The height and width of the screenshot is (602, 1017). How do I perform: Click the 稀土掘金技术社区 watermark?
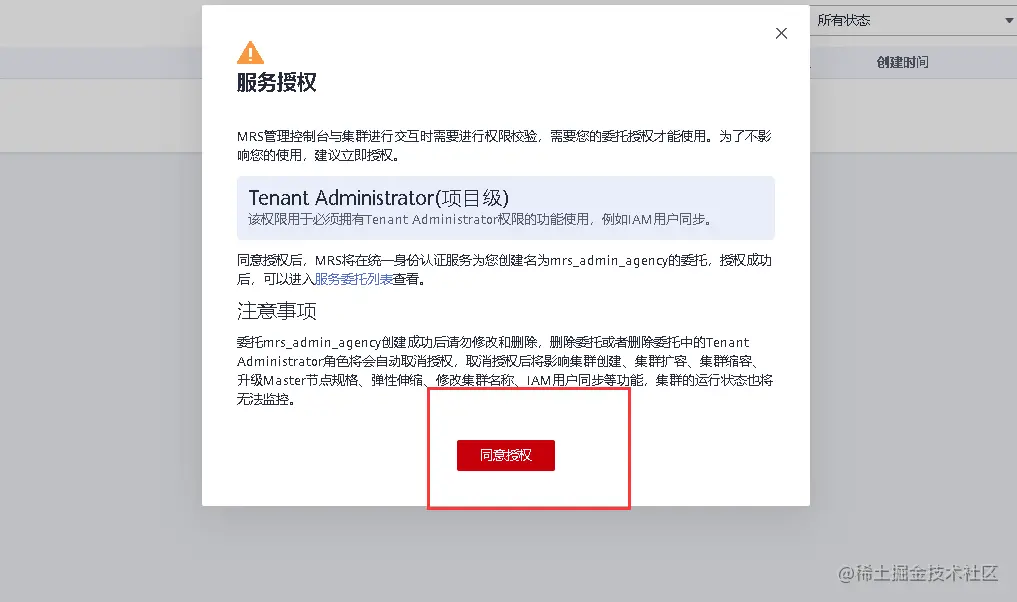tap(918, 573)
